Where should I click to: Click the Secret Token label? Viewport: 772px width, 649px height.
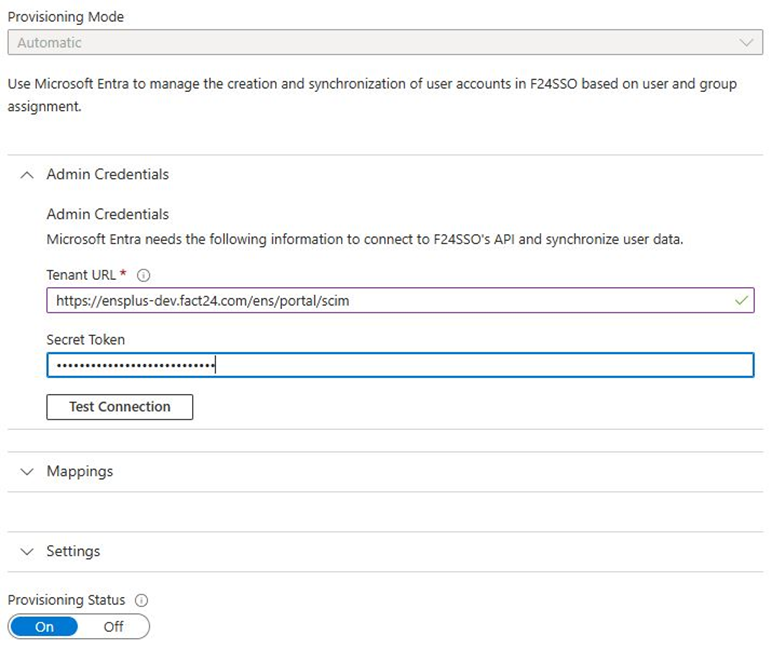coord(86,340)
